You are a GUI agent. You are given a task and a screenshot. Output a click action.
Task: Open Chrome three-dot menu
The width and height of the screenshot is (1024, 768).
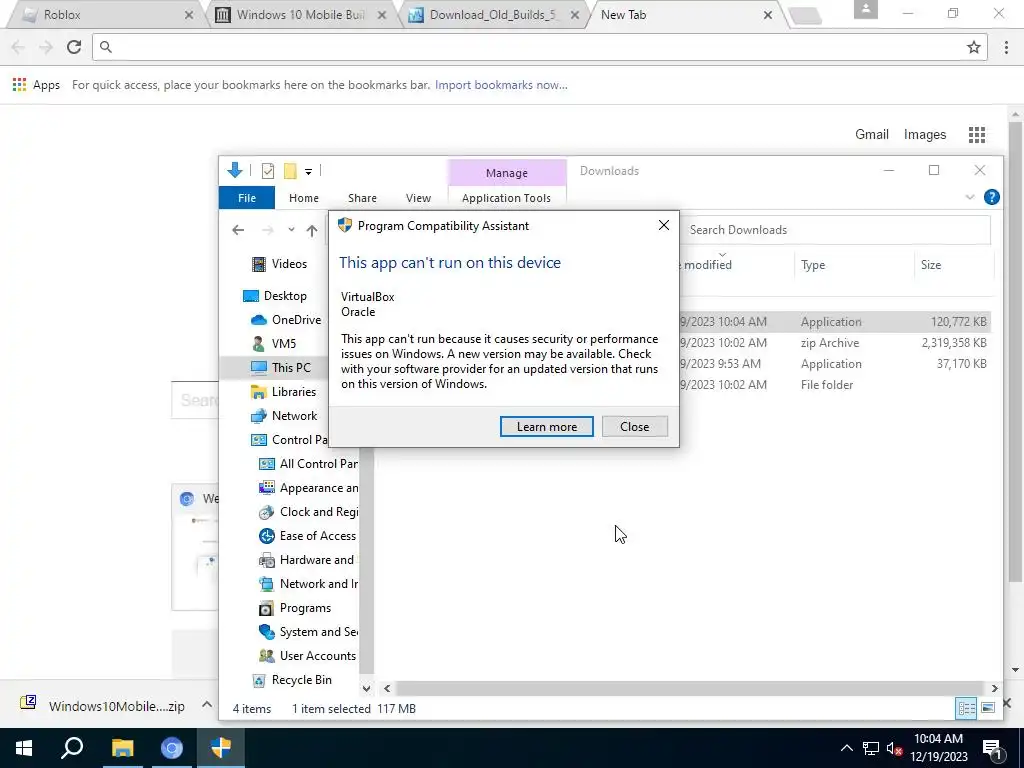pos(1006,47)
